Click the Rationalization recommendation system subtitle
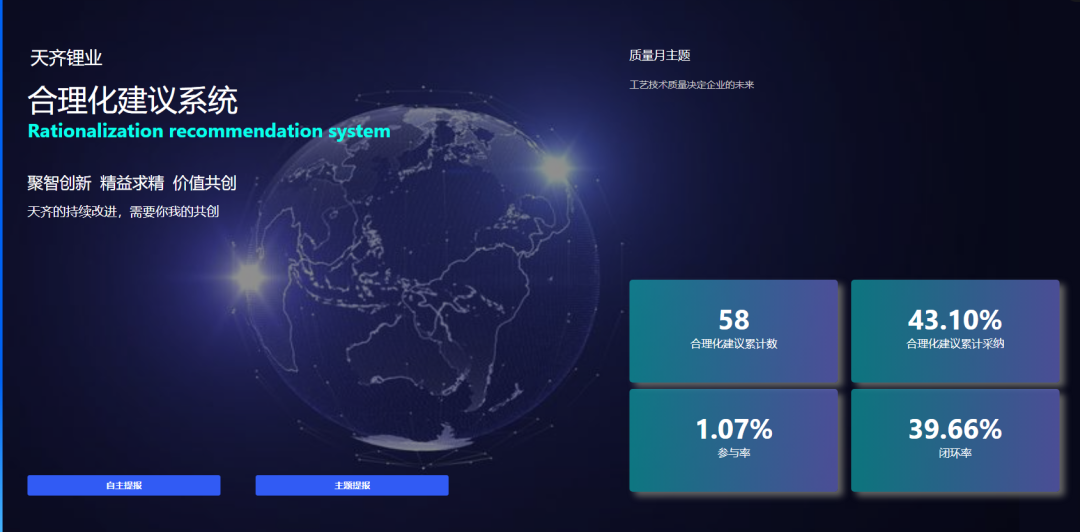Viewport: 1080px width, 532px height. (209, 131)
